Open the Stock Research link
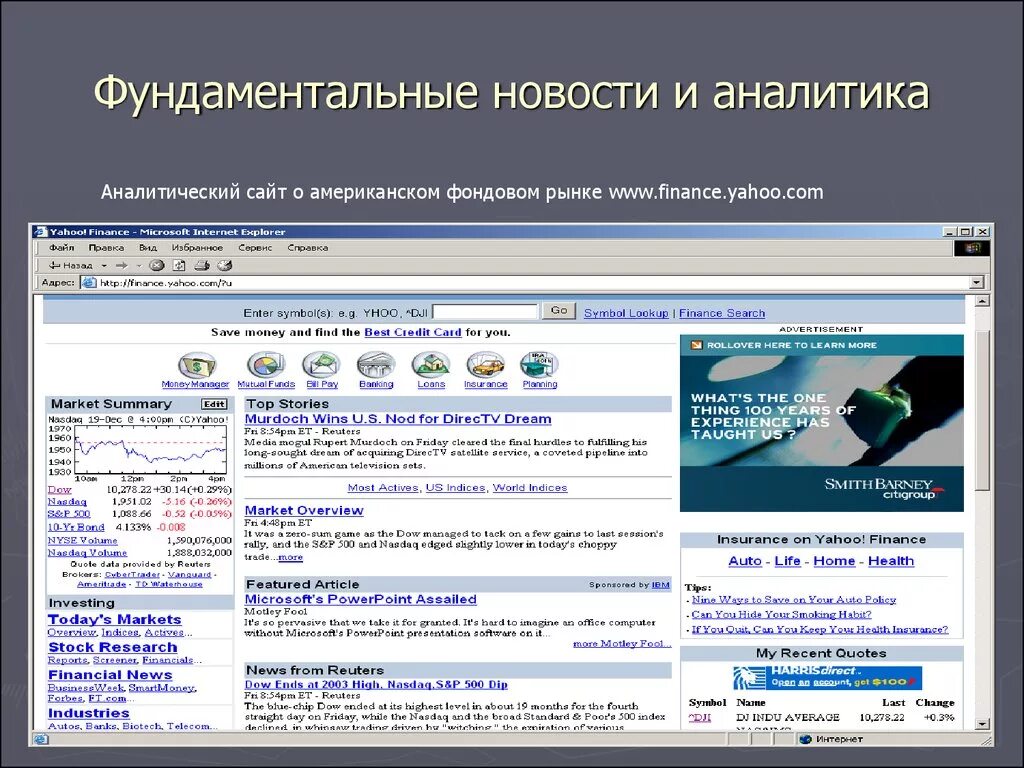The width and height of the screenshot is (1024, 768). 112,648
